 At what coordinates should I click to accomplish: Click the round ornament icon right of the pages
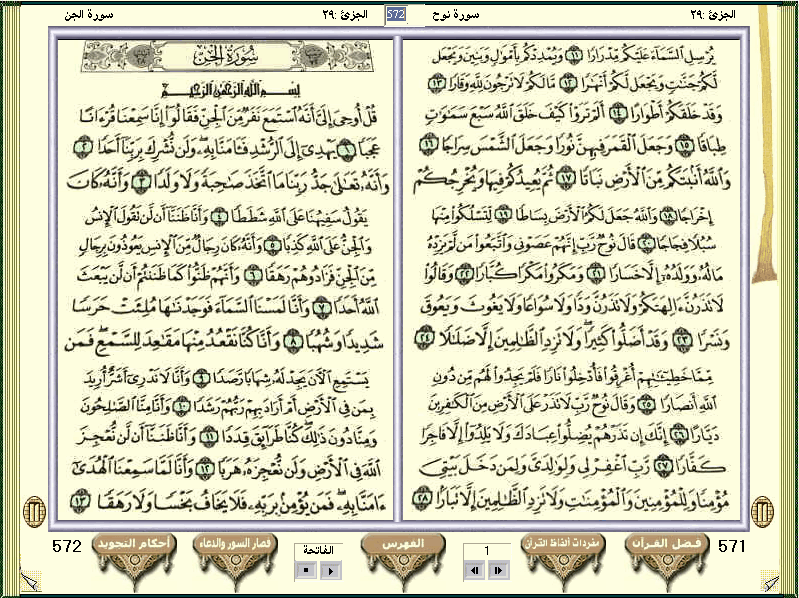(x=762, y=511)
